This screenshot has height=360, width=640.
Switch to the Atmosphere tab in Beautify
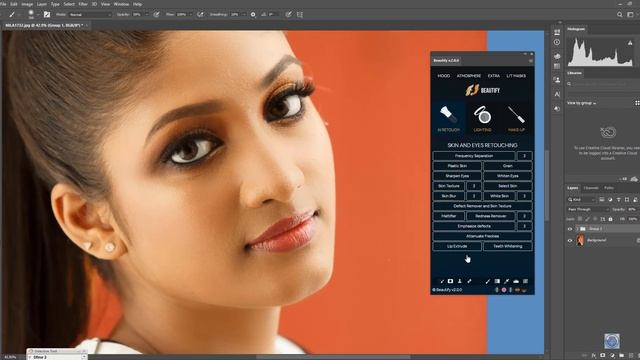(469, 76)
